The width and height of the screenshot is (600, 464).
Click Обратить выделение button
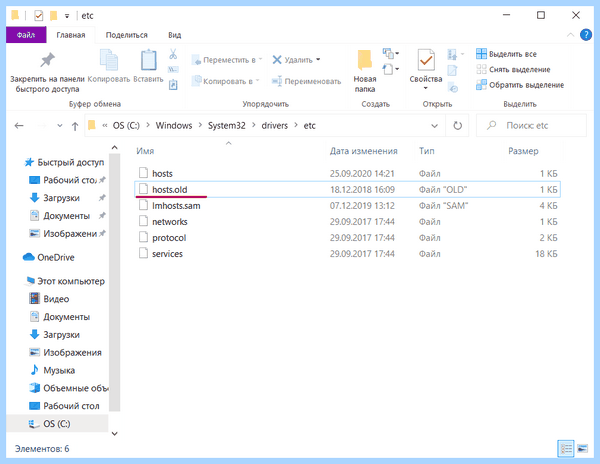coord(520,85)
